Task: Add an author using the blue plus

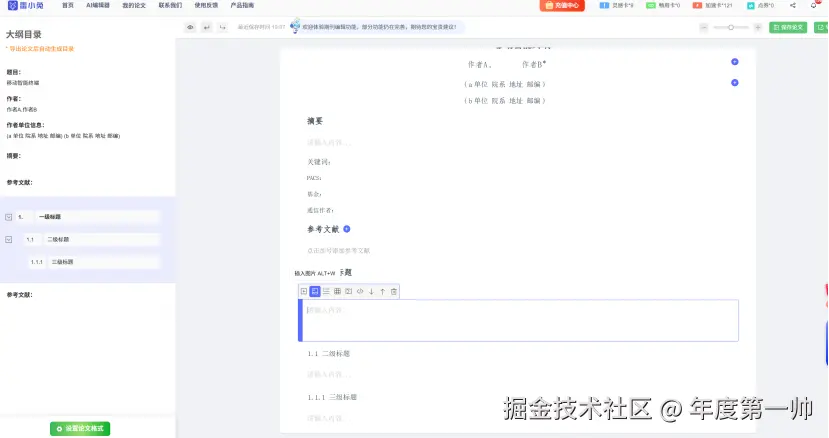Action: tap(734, 62)
